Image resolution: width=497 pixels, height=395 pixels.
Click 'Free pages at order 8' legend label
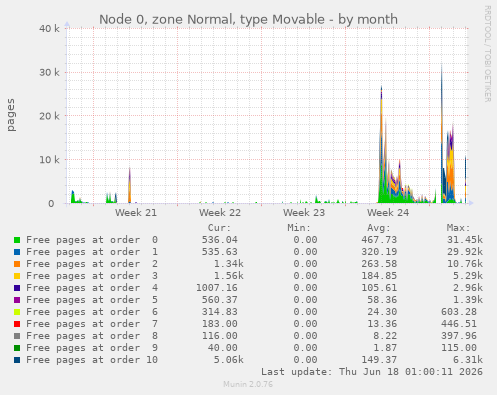tap(92, 336)
